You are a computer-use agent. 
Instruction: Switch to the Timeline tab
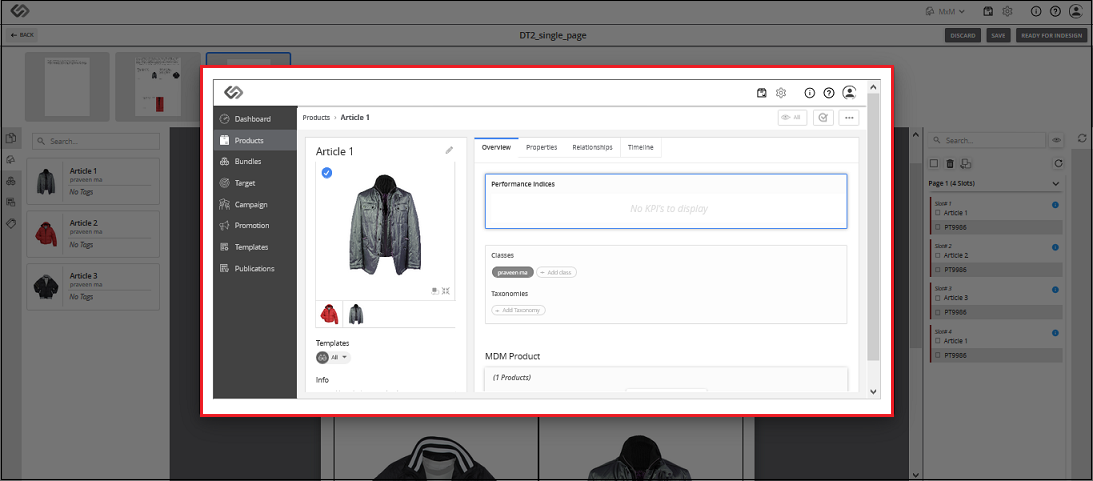coord(641,148)
